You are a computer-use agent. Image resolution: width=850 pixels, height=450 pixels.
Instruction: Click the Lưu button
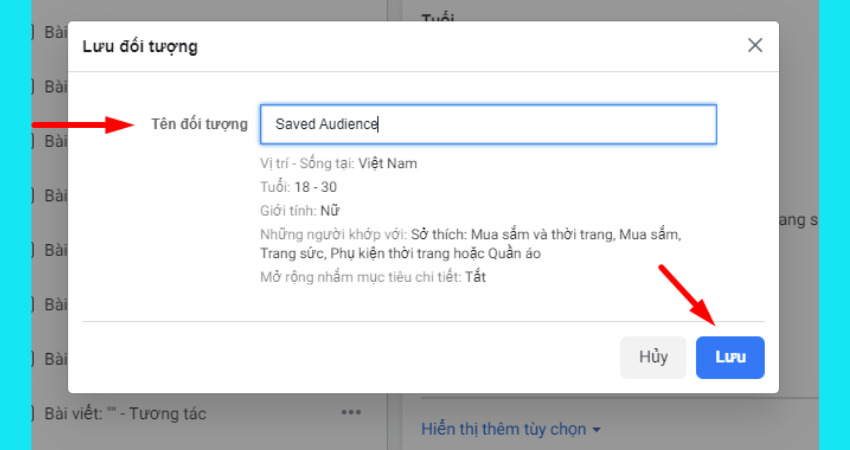click(730, 357)
